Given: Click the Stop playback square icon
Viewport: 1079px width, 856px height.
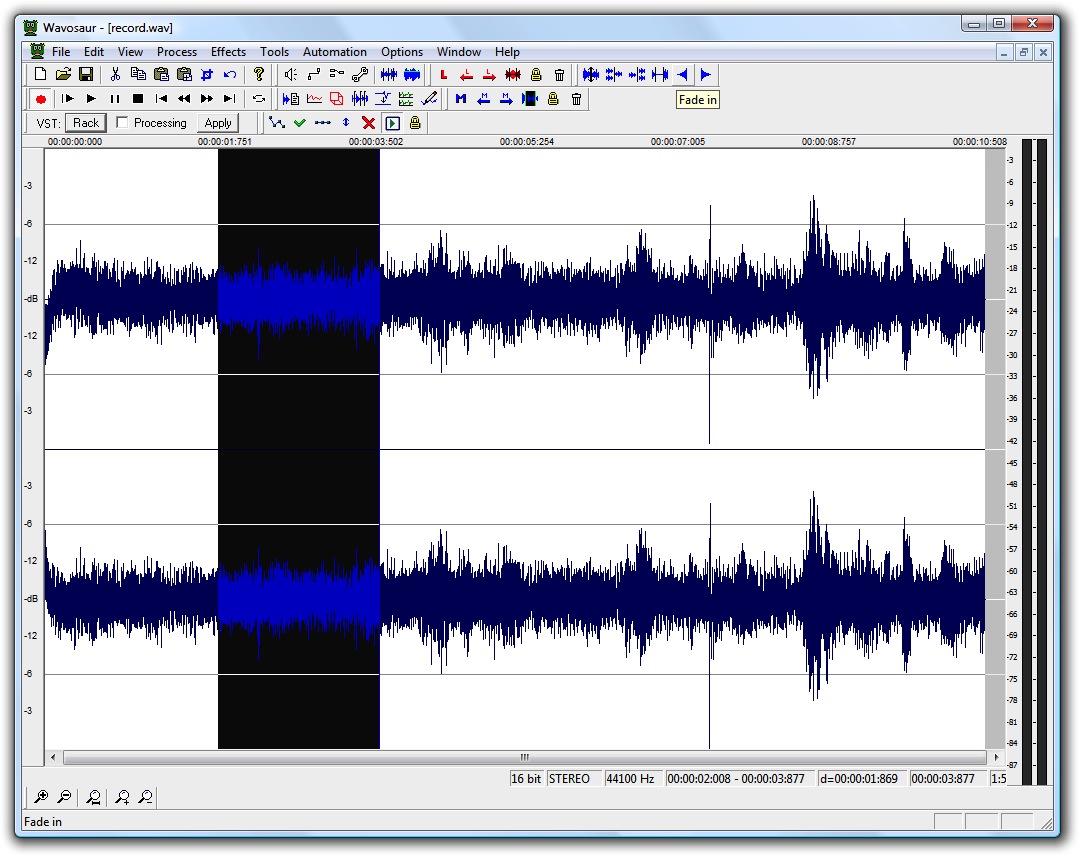Looking at the screenshot, I should pos(138,99).
